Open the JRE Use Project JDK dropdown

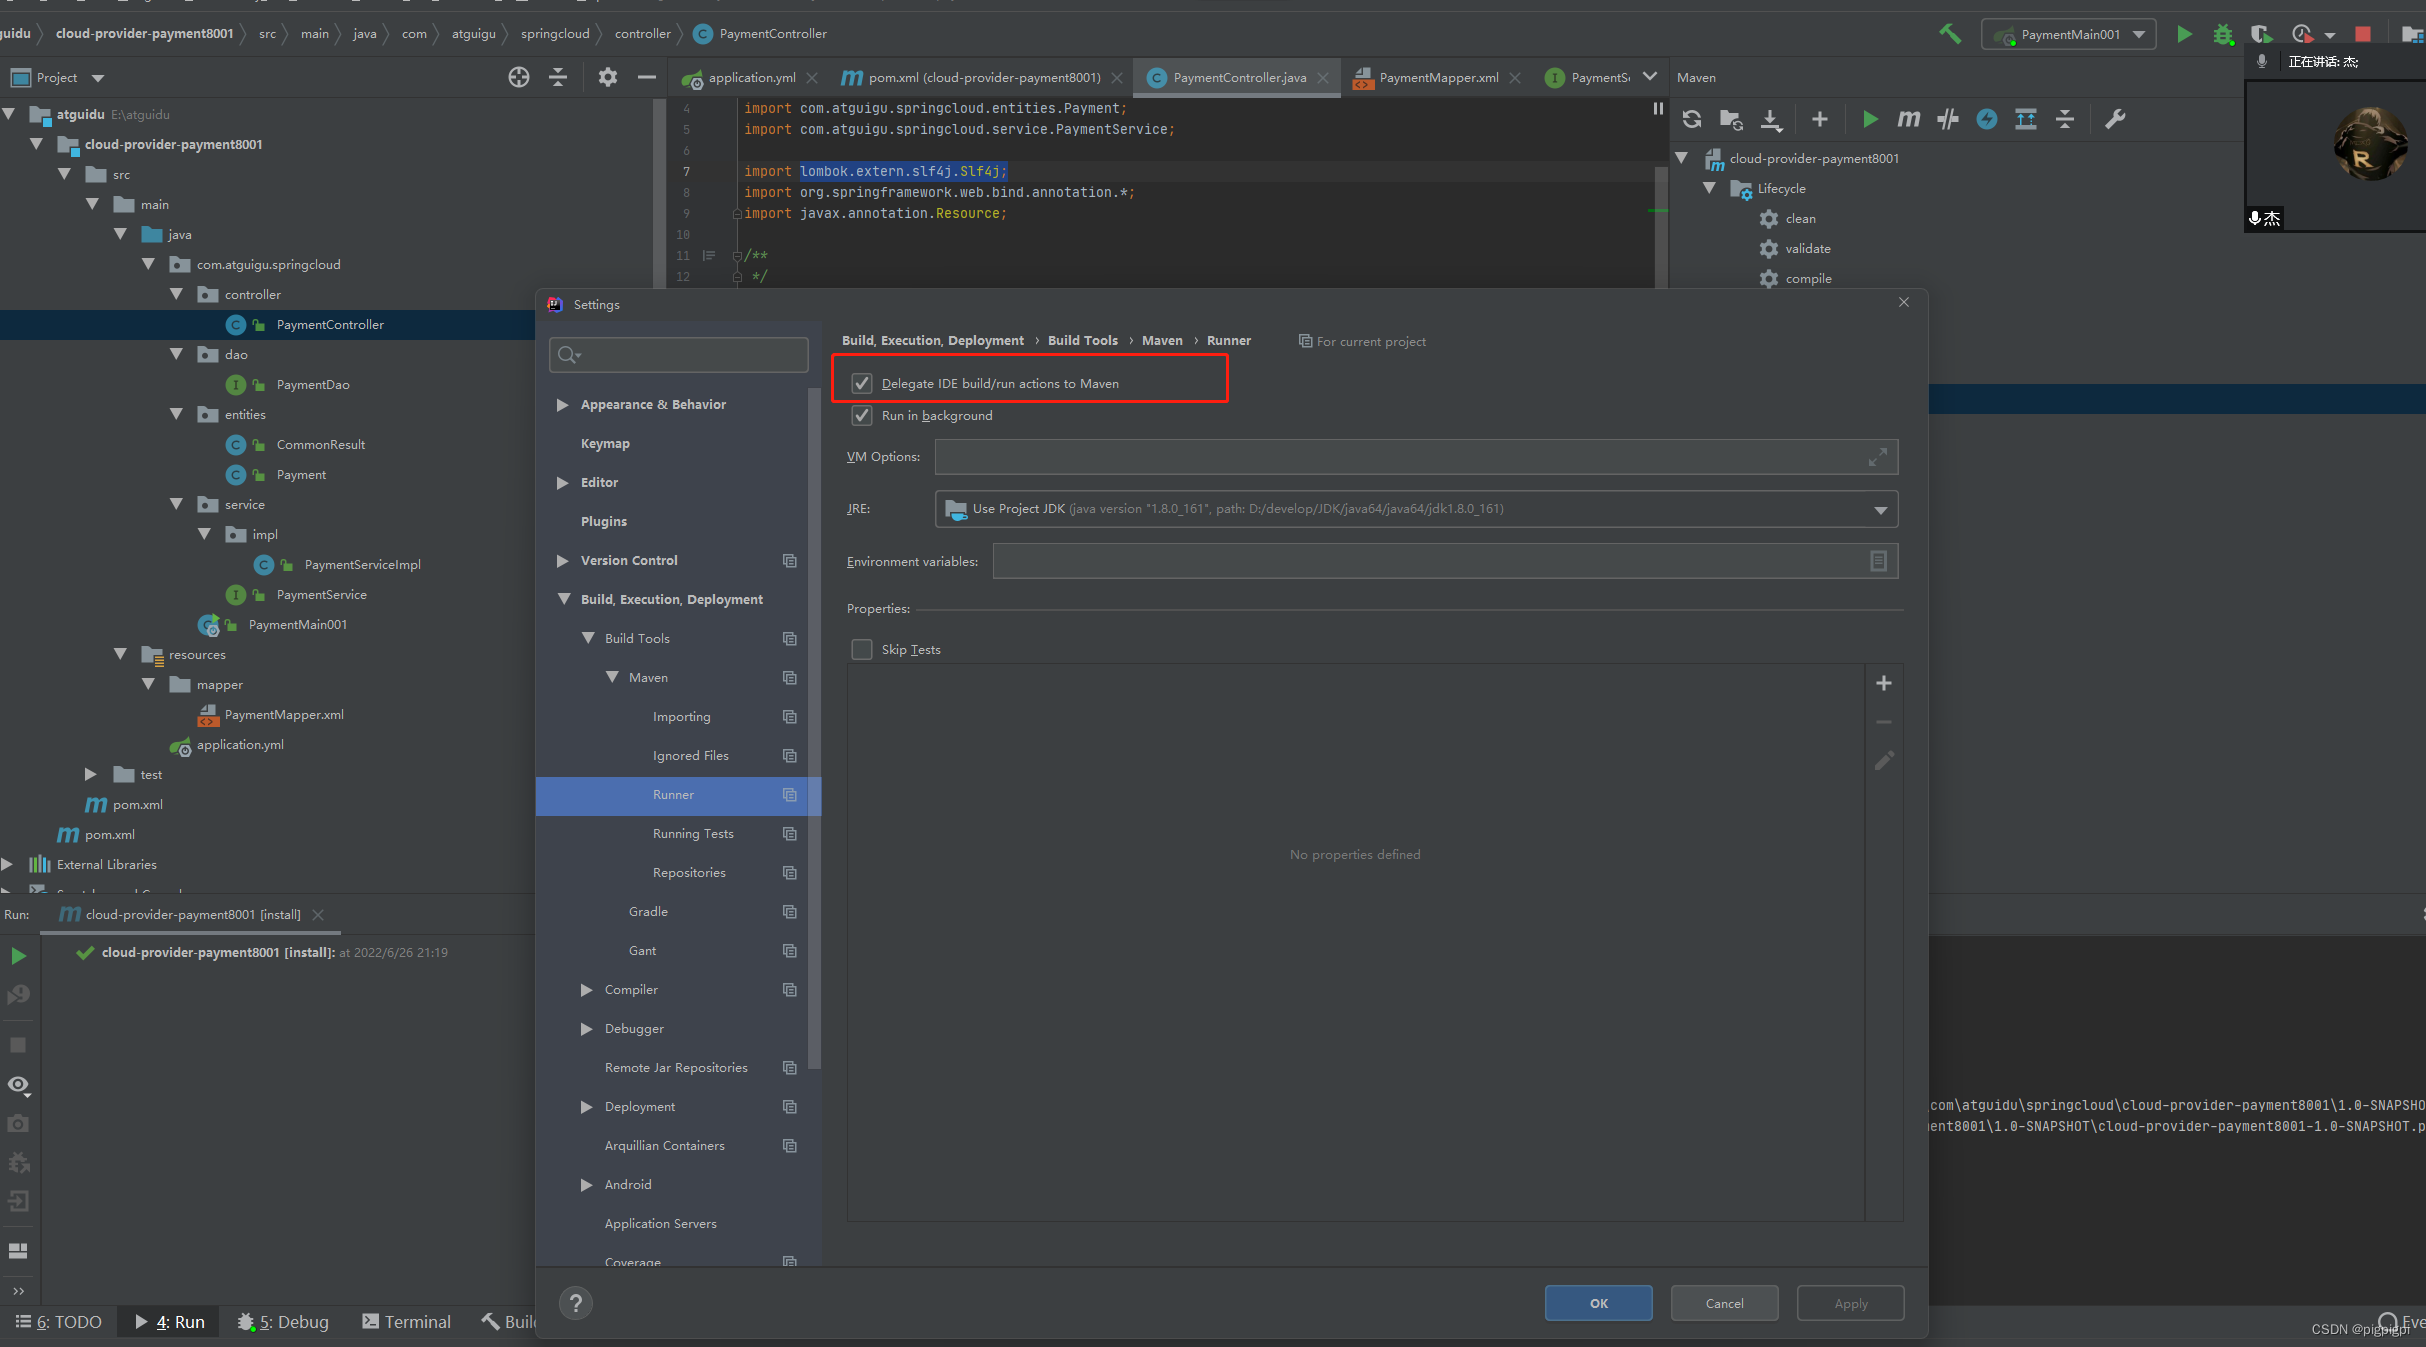[x=1416, y=509]
